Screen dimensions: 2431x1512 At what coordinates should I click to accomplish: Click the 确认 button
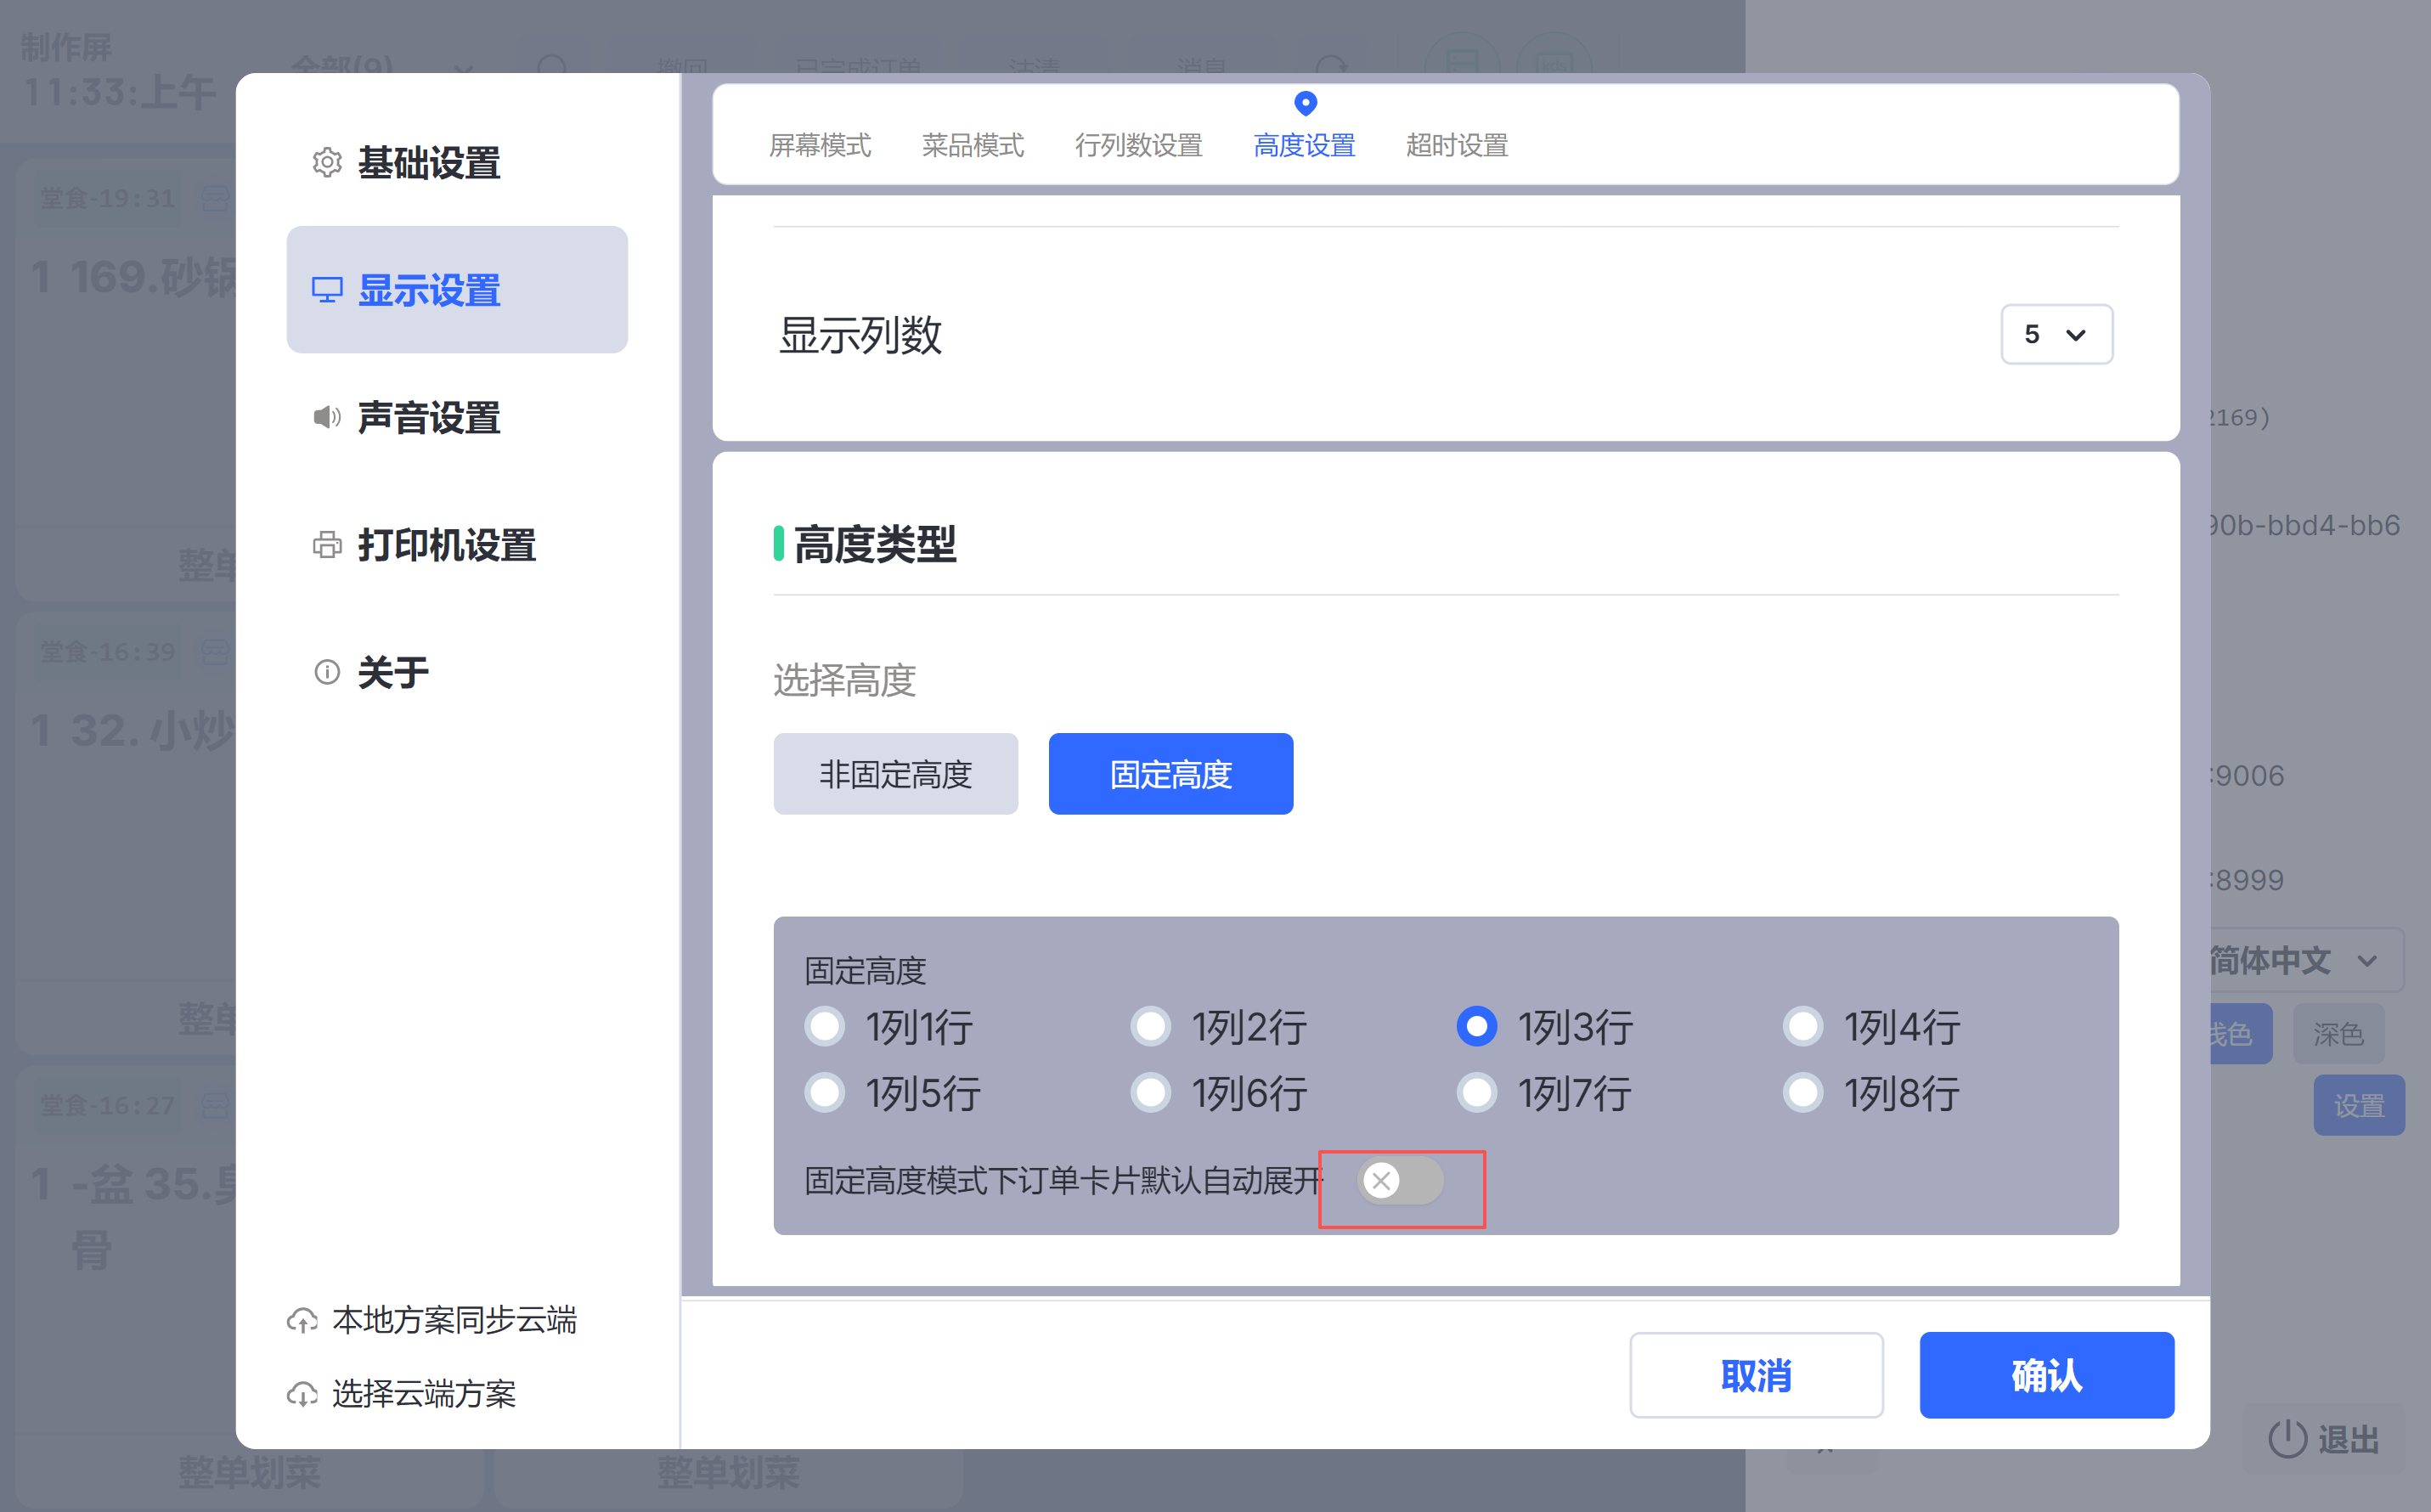pyautogui.click(x=2046, y=1375)
